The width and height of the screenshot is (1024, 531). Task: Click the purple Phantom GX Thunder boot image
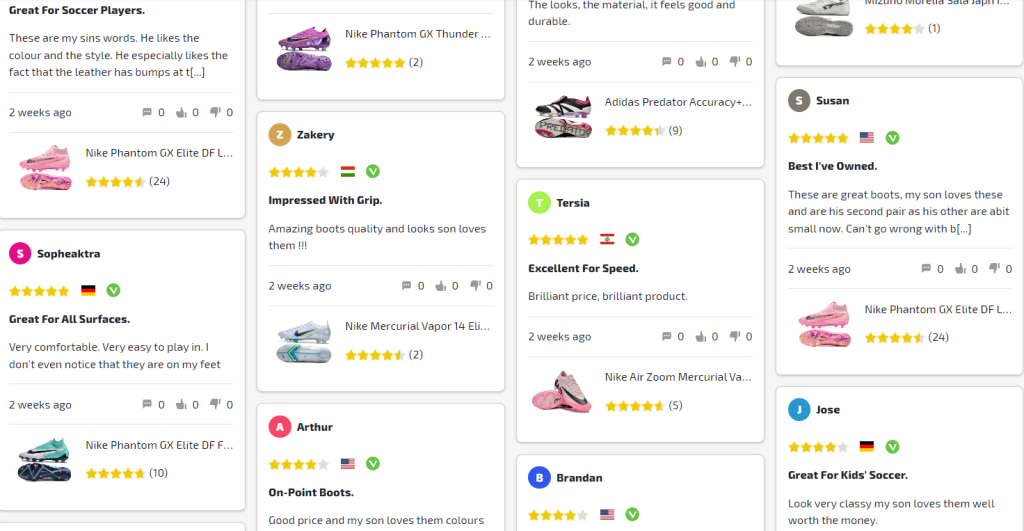point(304,48)
